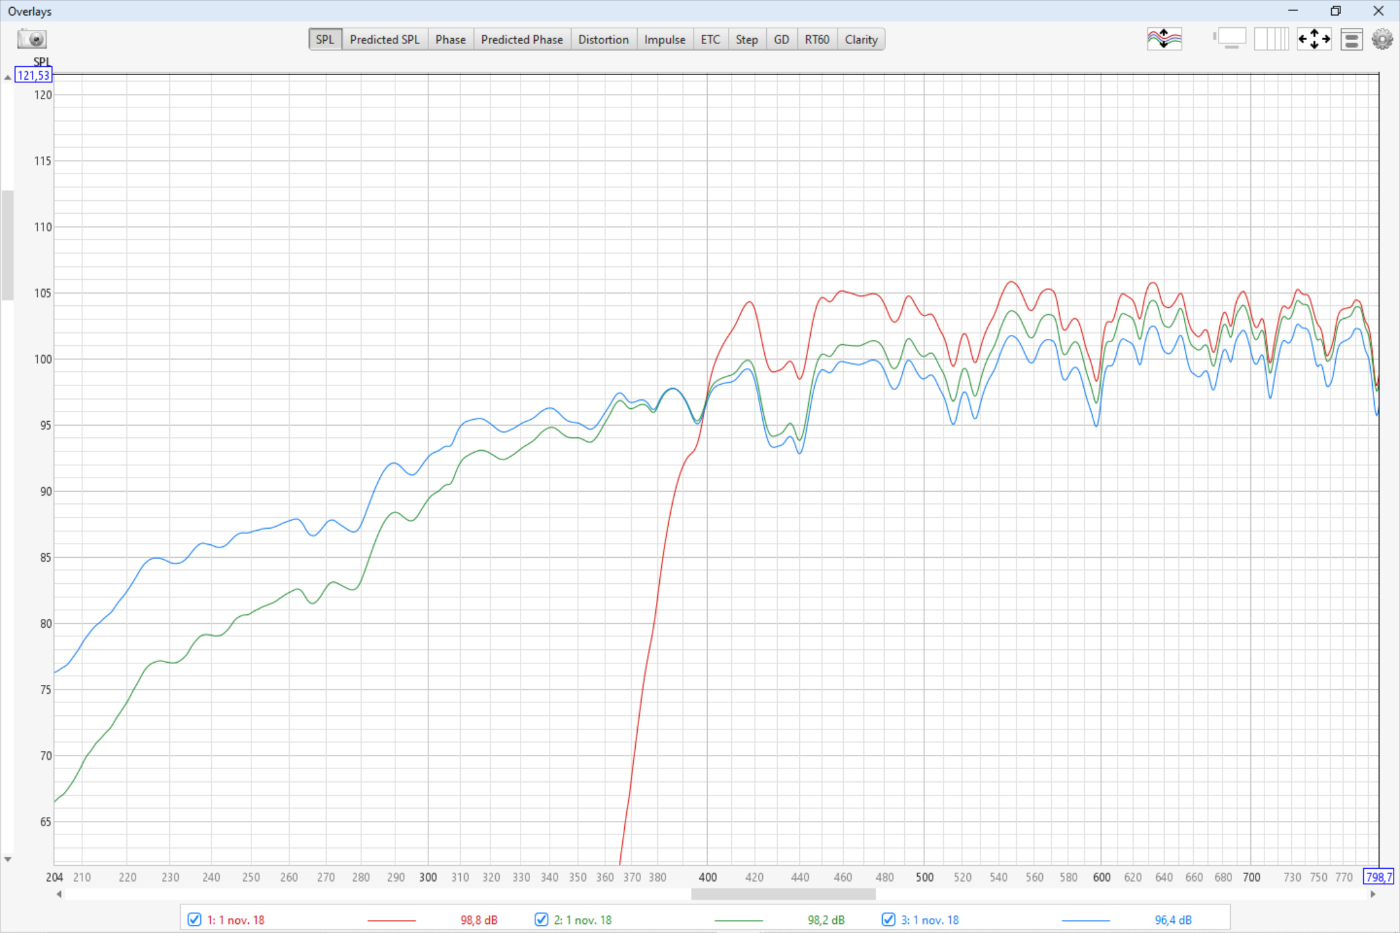Viewport: 1400px width, 933px height.
Task: Open graph limits four-arrow icon
Action: pos(1314,39)
